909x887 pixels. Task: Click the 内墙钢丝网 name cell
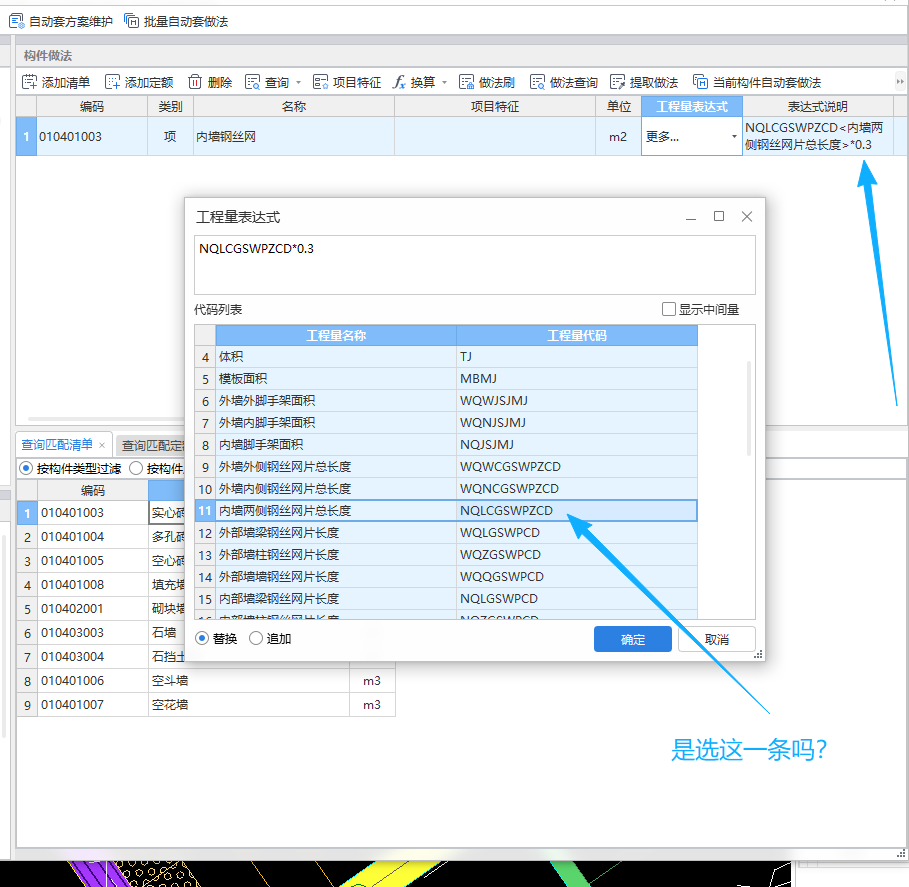pos(293,136)
